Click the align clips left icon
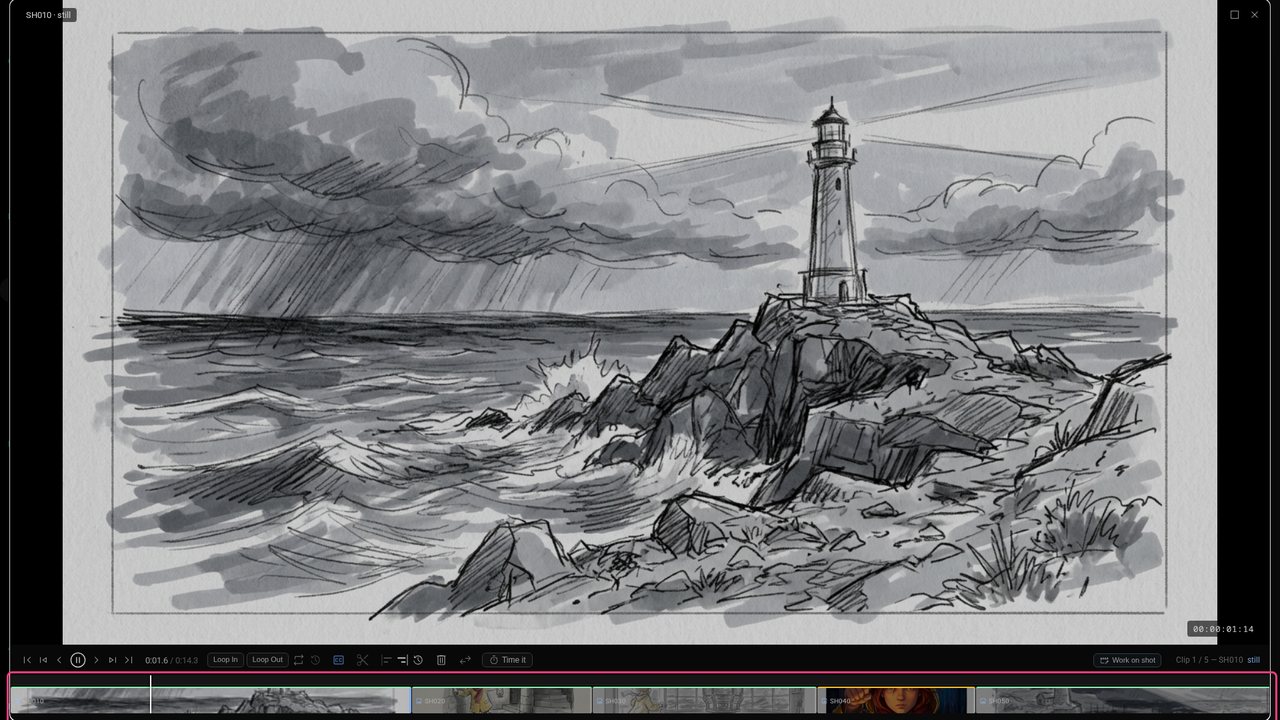This screenshot has width=1280, height=720. [387, 660]
